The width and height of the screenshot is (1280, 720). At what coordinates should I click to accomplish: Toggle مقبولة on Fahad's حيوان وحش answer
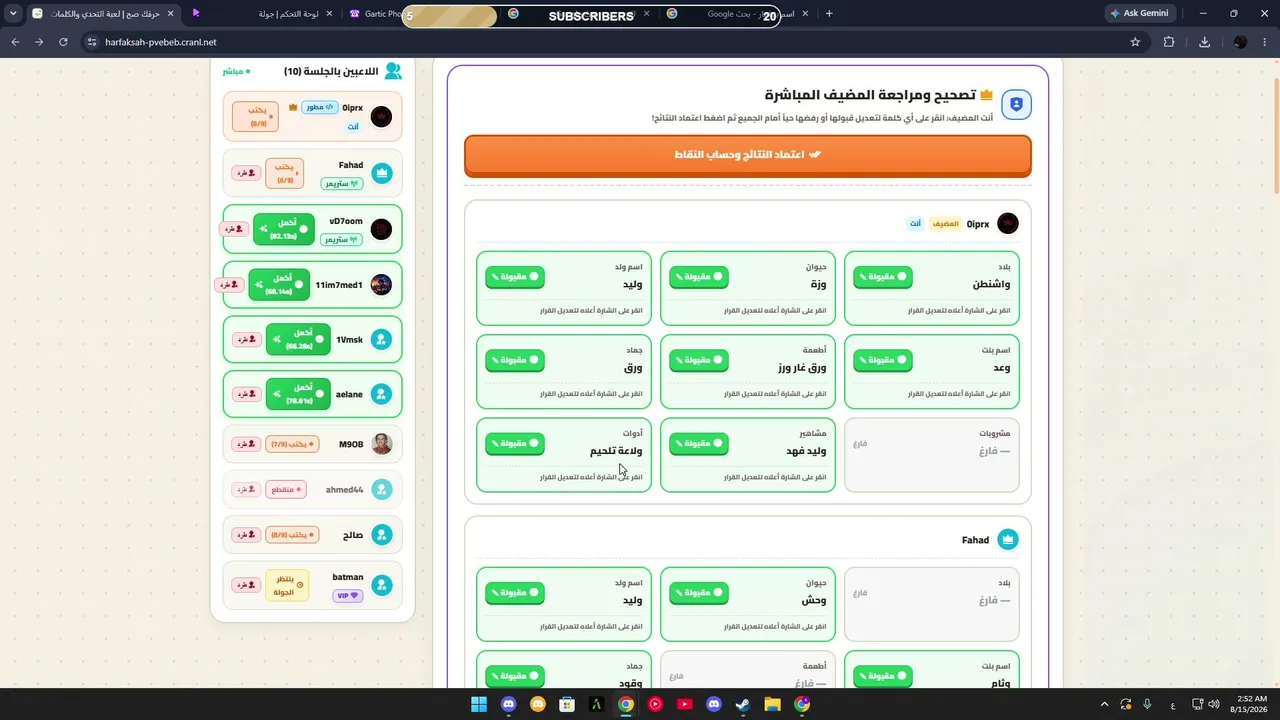[699, 593]
